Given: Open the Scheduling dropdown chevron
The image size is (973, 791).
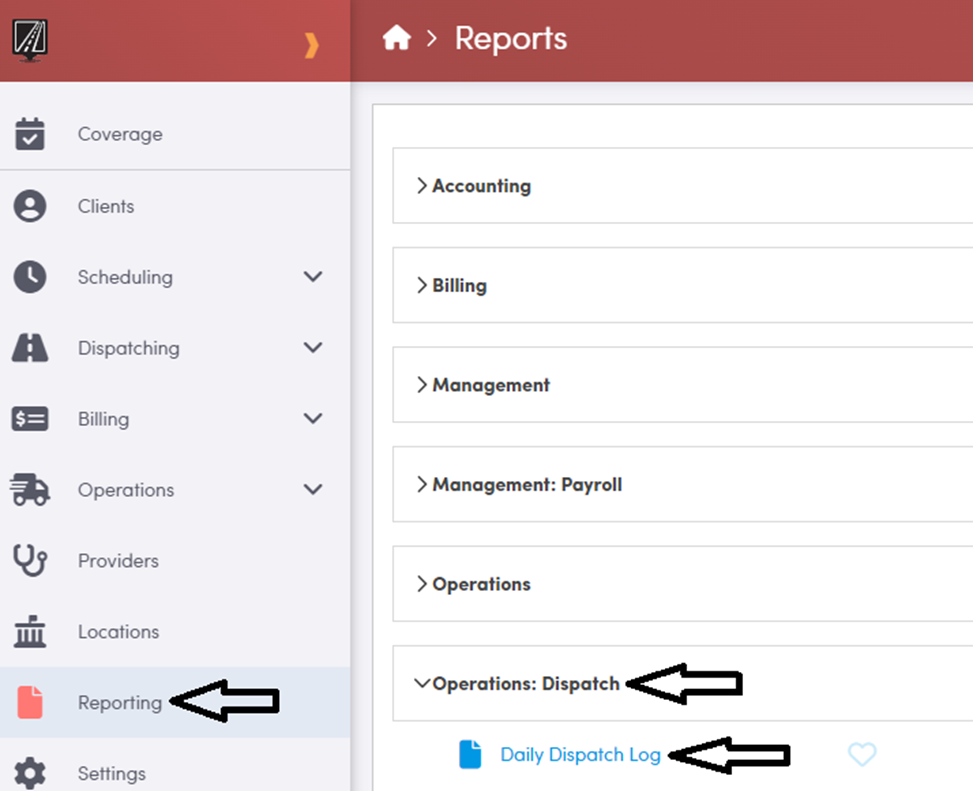Looking at the screenshot, I should tap(313, 277).
